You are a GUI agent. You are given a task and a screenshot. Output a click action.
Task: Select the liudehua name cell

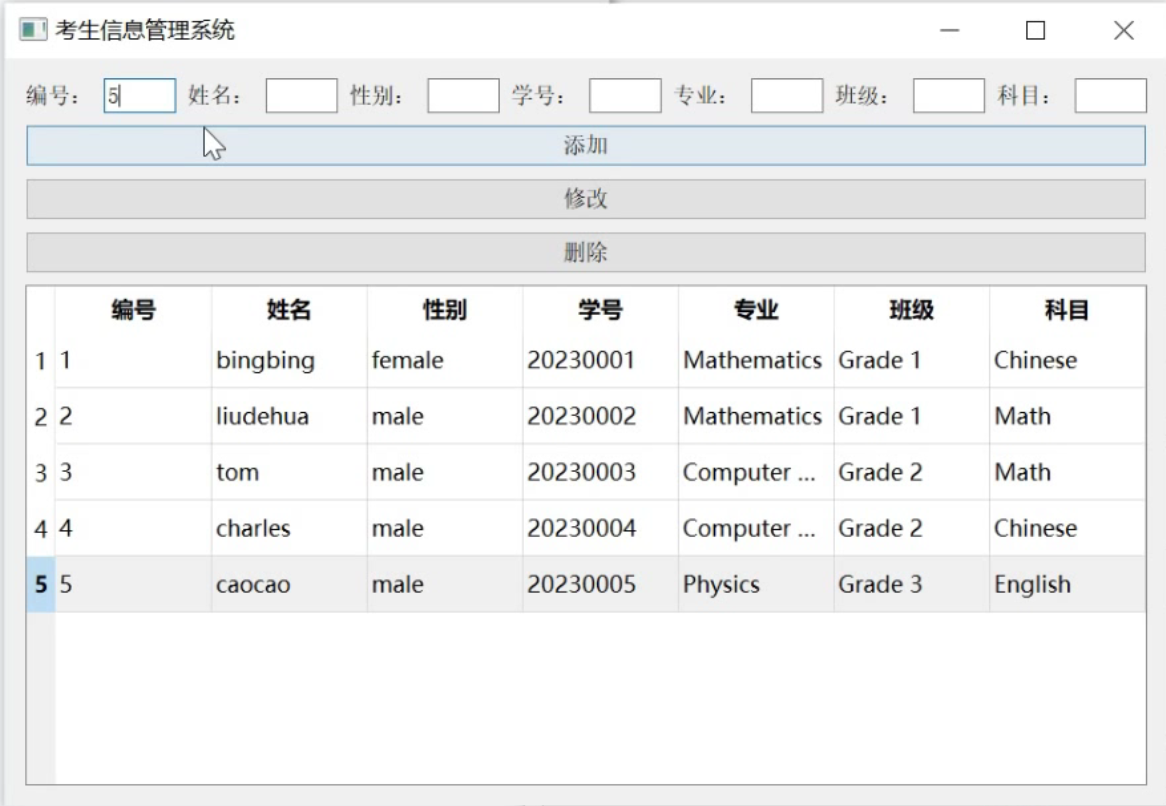(x=289, y=416)
